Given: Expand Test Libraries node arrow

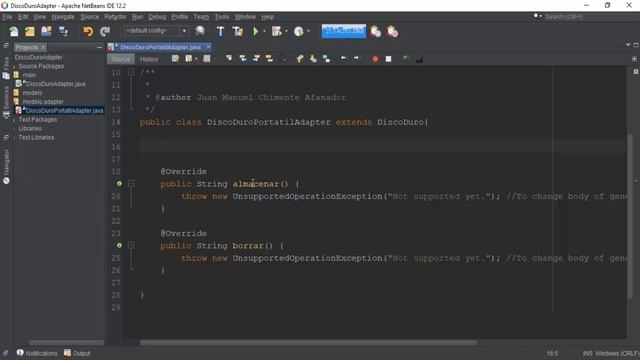Looking at the screenshot, I should (x=14, y=138).
